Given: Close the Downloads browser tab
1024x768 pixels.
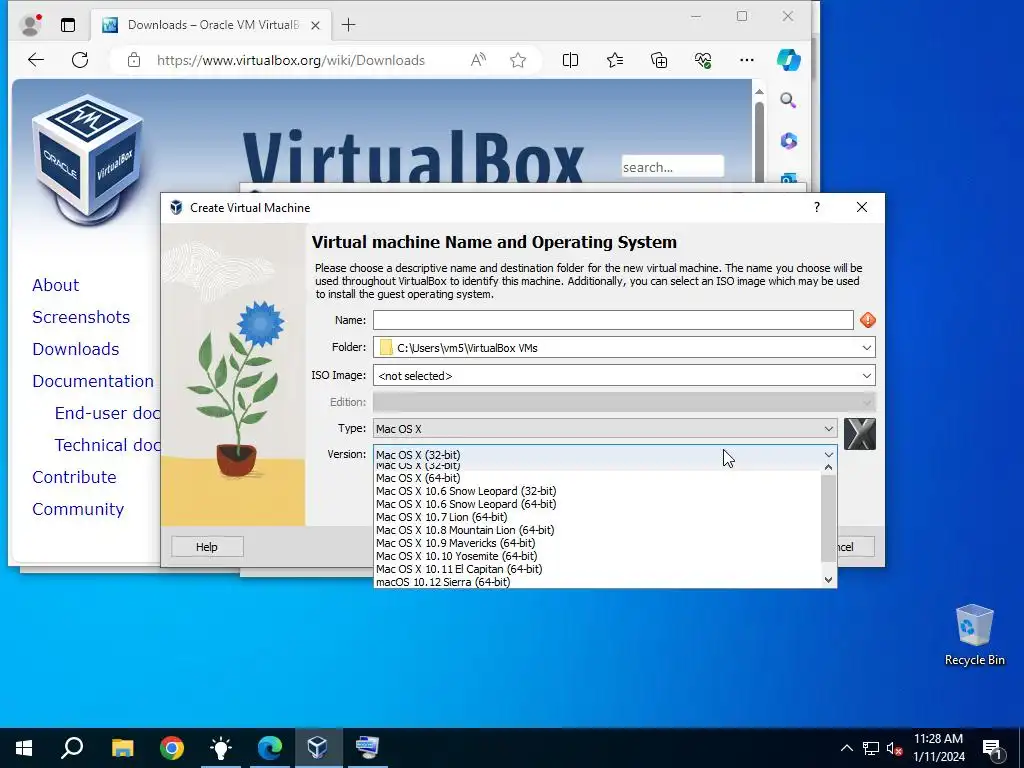Looking at the screenshot, I should pos(315,25).
